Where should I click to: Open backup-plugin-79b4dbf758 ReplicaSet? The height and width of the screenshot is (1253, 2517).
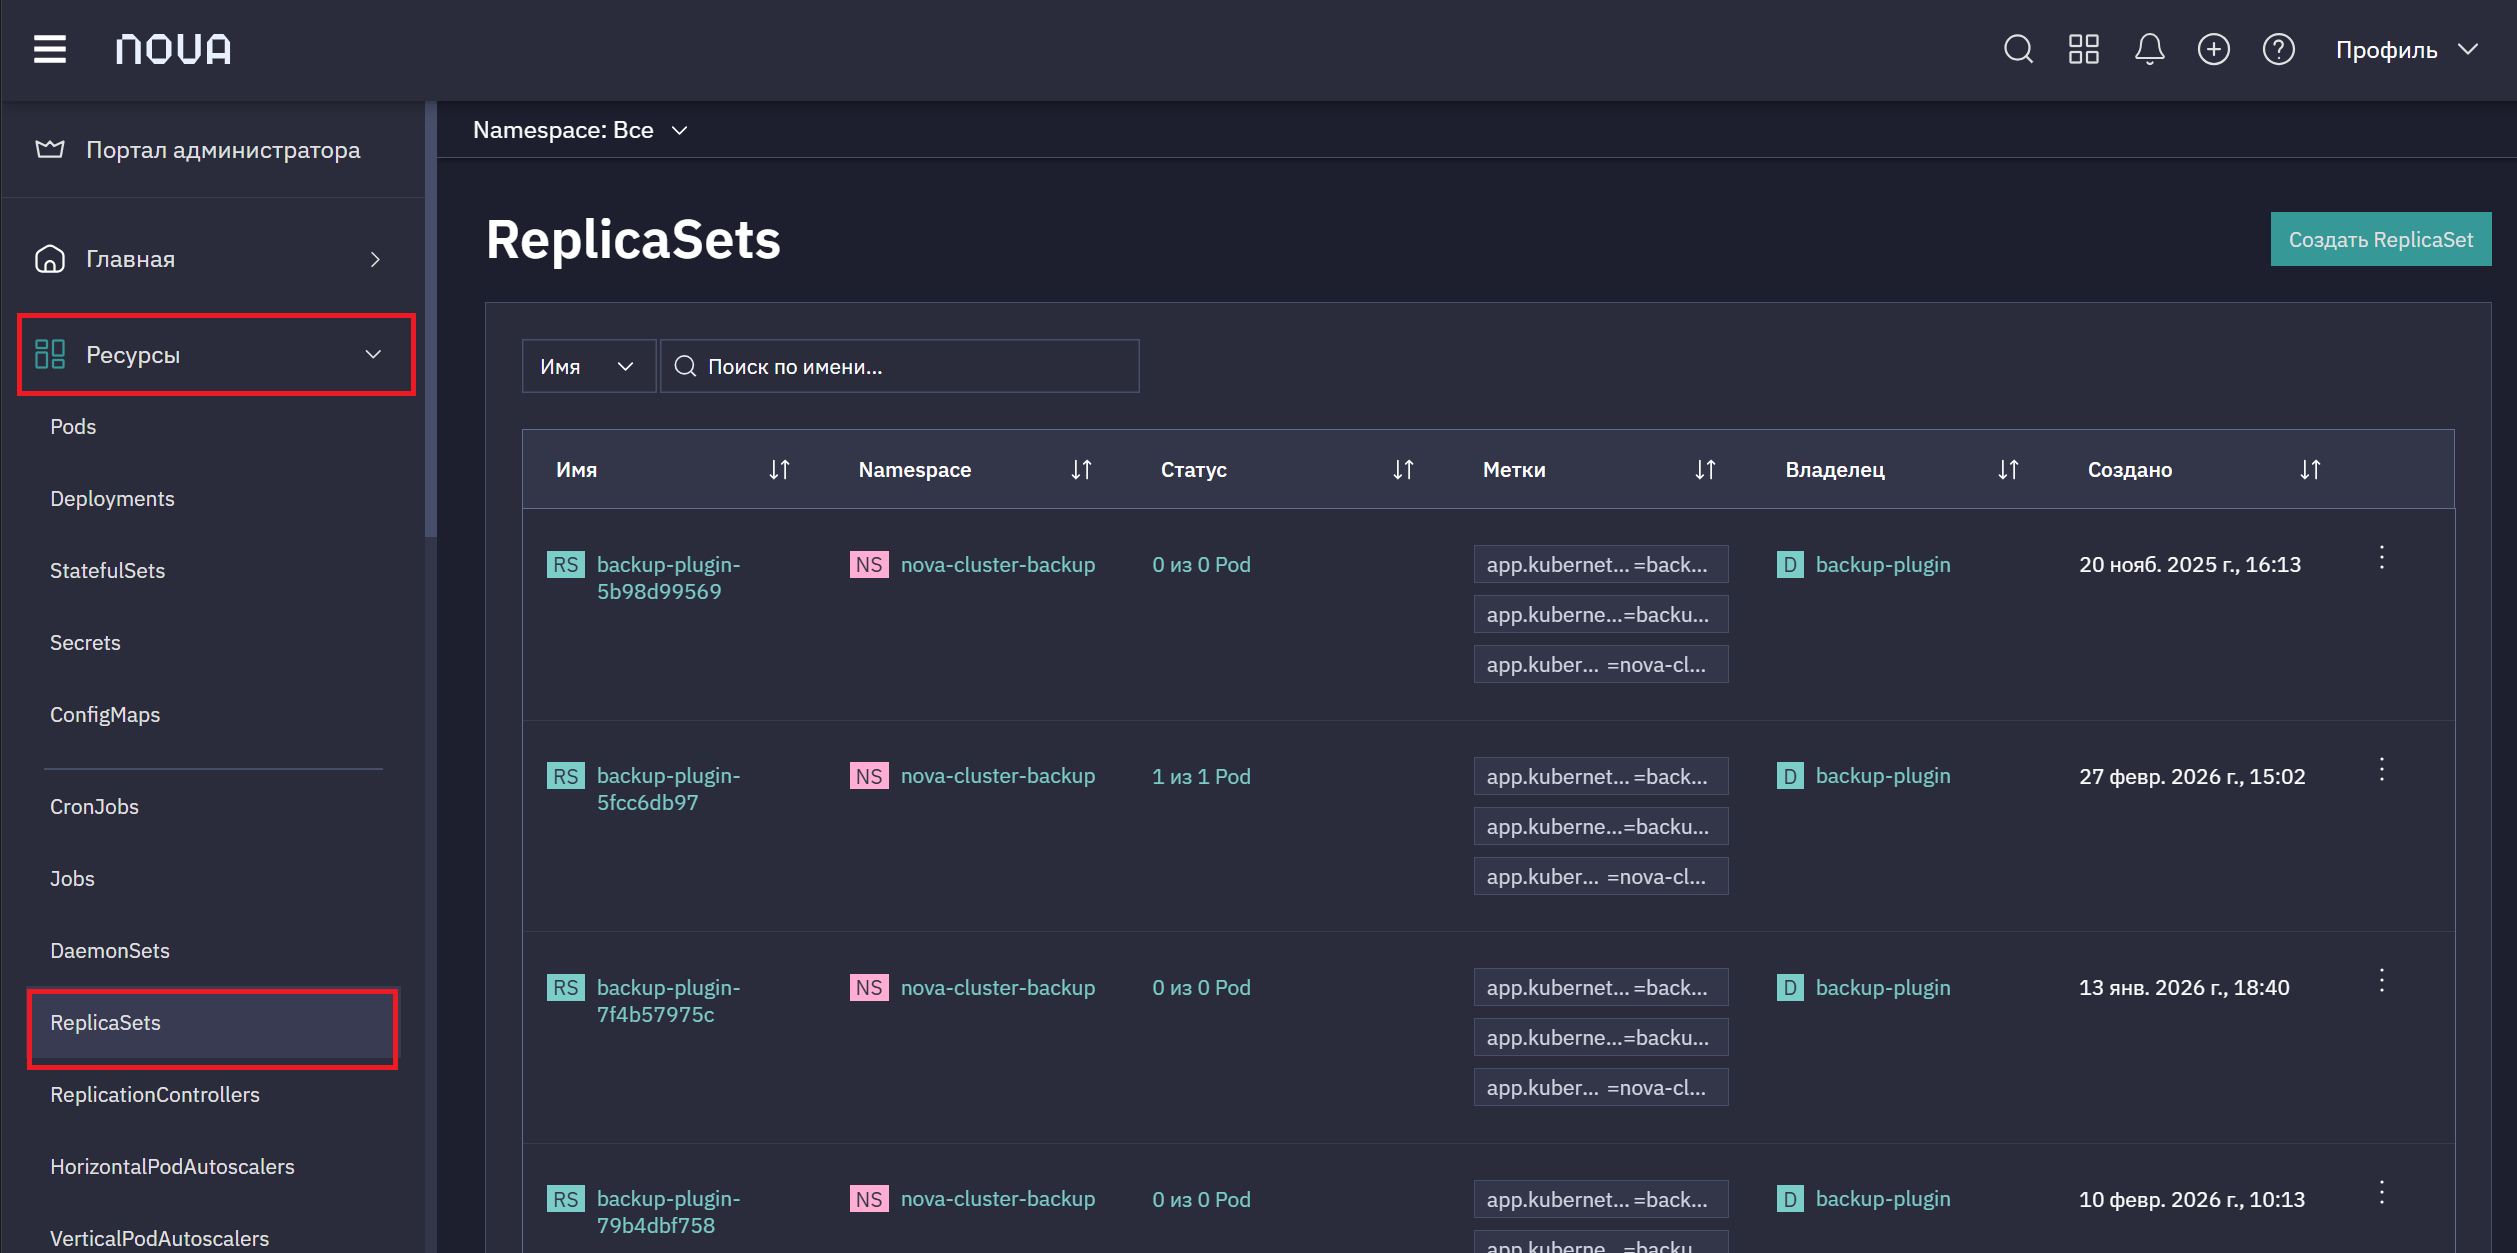668,1212
